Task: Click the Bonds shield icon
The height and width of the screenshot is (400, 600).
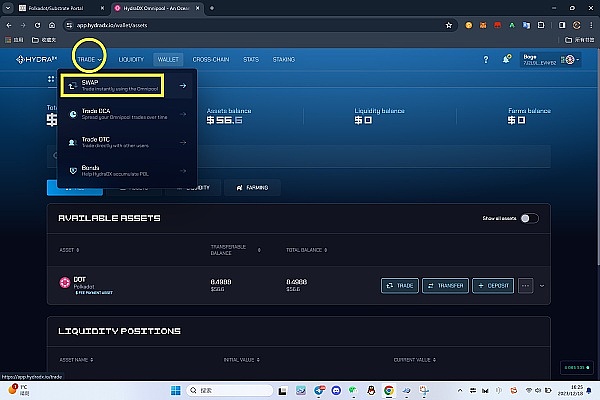Action: (73, 170)
